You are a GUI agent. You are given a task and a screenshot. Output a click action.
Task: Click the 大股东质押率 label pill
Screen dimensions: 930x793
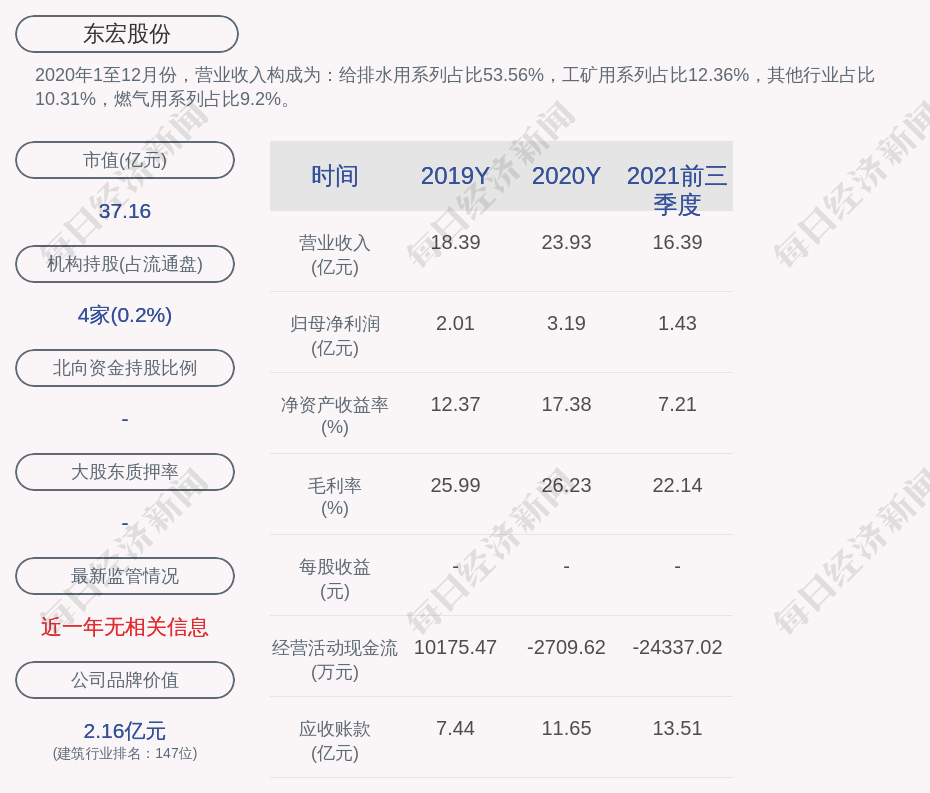pyautogui.click(x=125, y=472)
